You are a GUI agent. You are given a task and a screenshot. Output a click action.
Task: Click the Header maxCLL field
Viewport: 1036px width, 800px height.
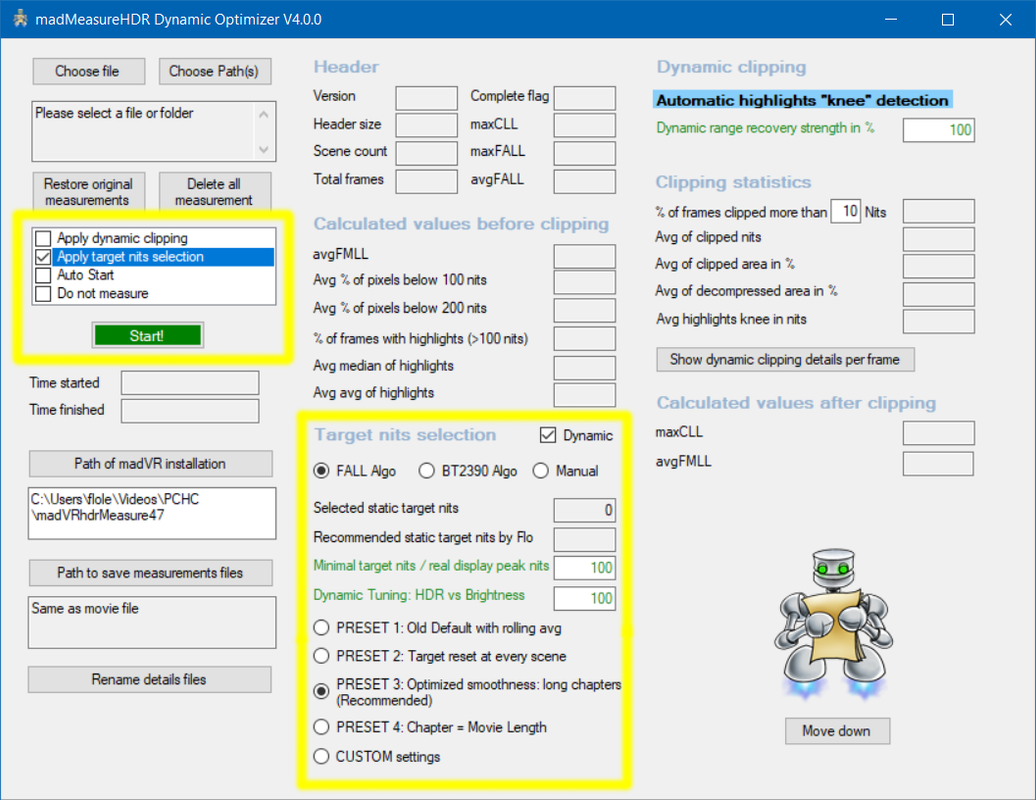pyautogui.click(x=585, y=126)
